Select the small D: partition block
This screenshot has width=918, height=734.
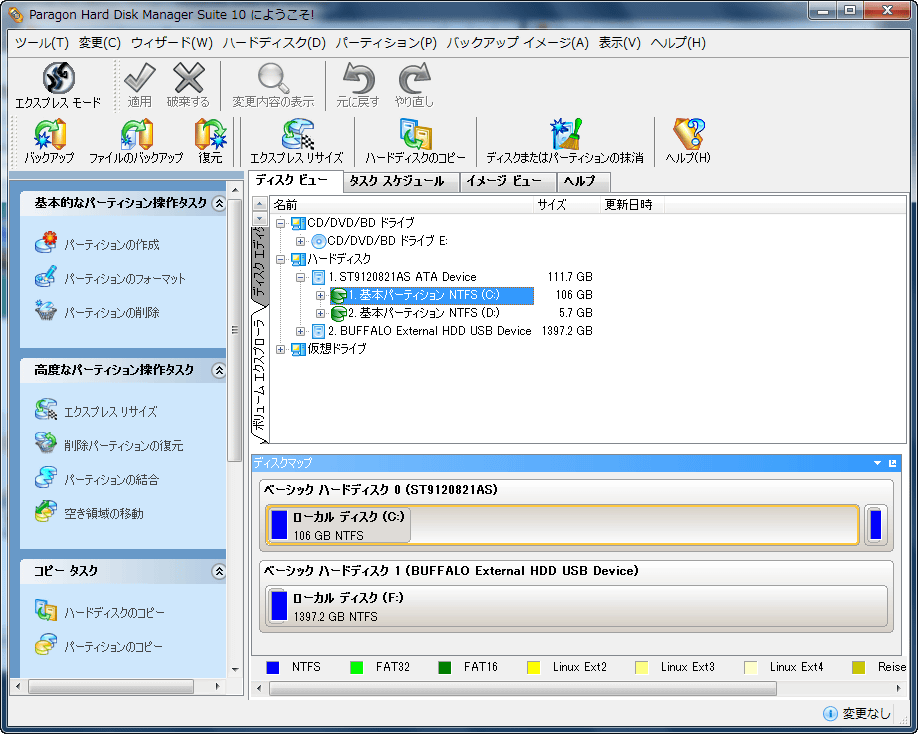tap(876, 525)
